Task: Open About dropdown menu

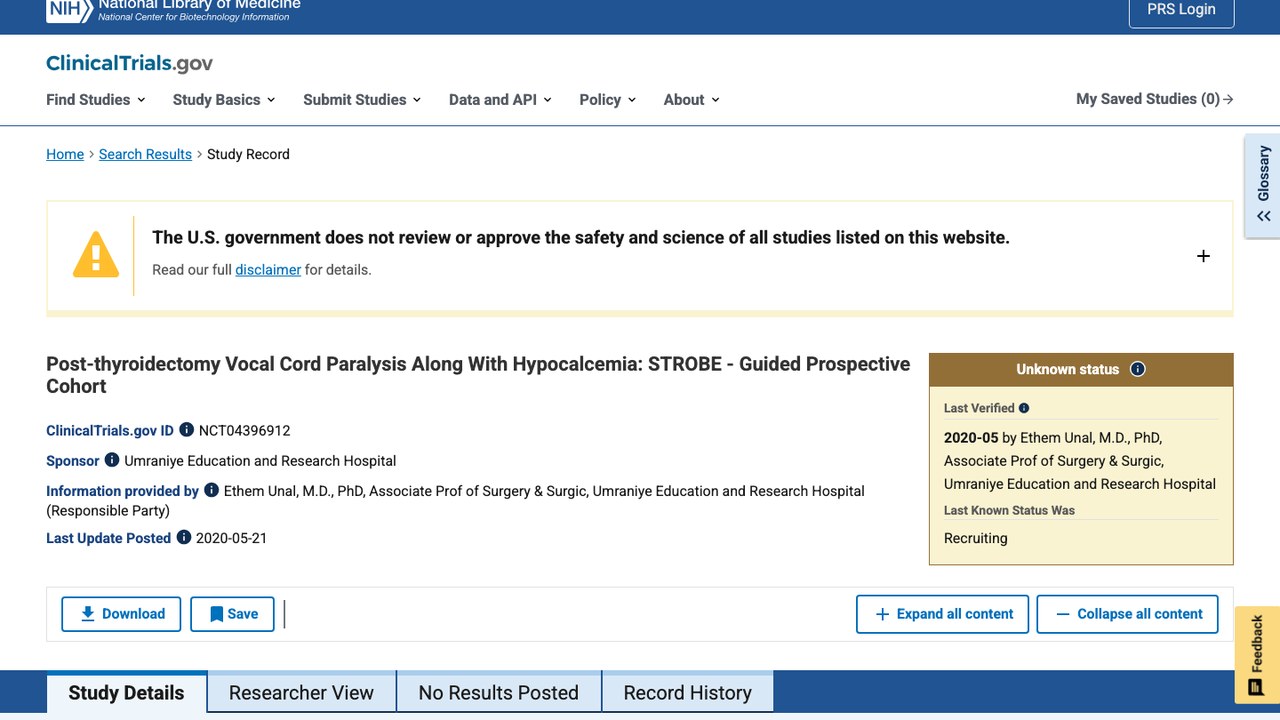Action: (x=692, y=99)
